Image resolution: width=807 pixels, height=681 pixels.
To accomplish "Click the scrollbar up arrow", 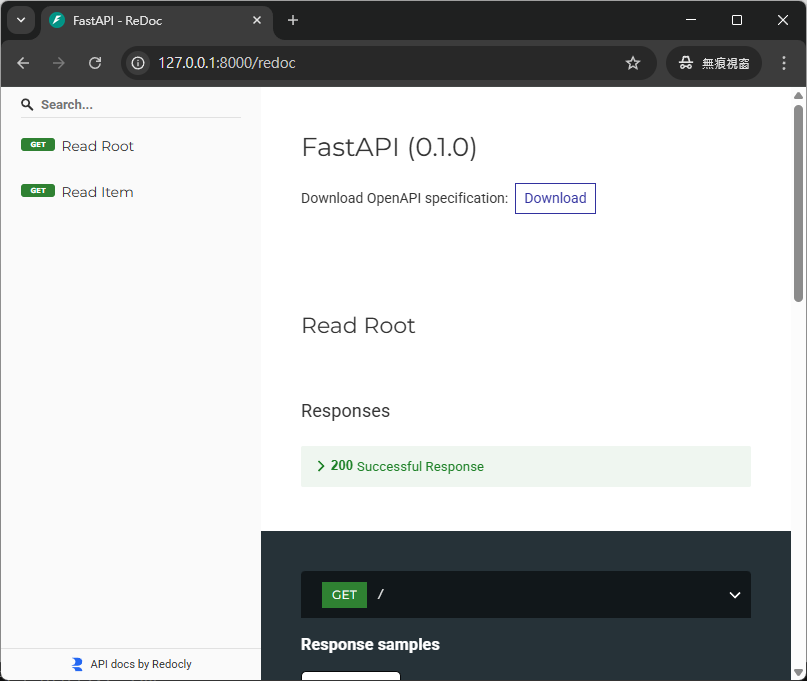I will [798, 95].
